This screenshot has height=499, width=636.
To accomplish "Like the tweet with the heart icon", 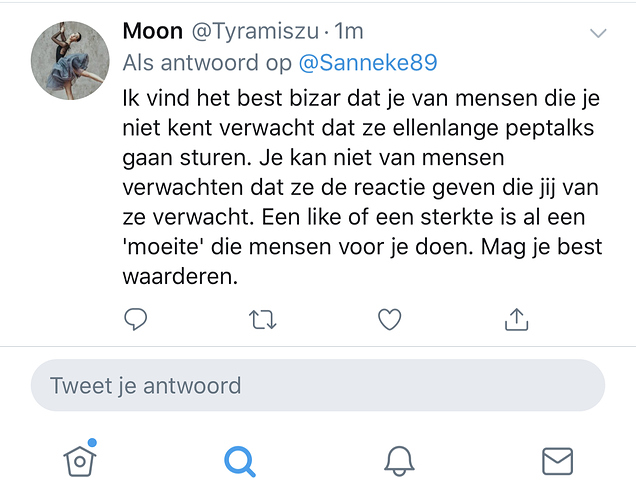I will click(x=389, y=319).
